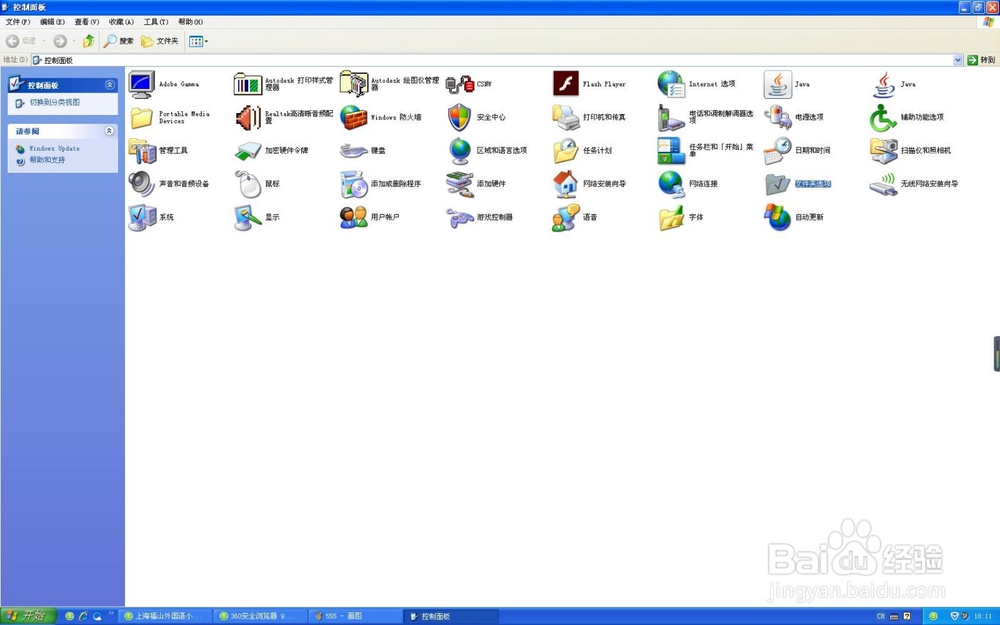The height and width of the screenshot is (625, 1000).
Task: Switch to 360安全浏览器 taskbar button
Action: (x=260, y=616)
